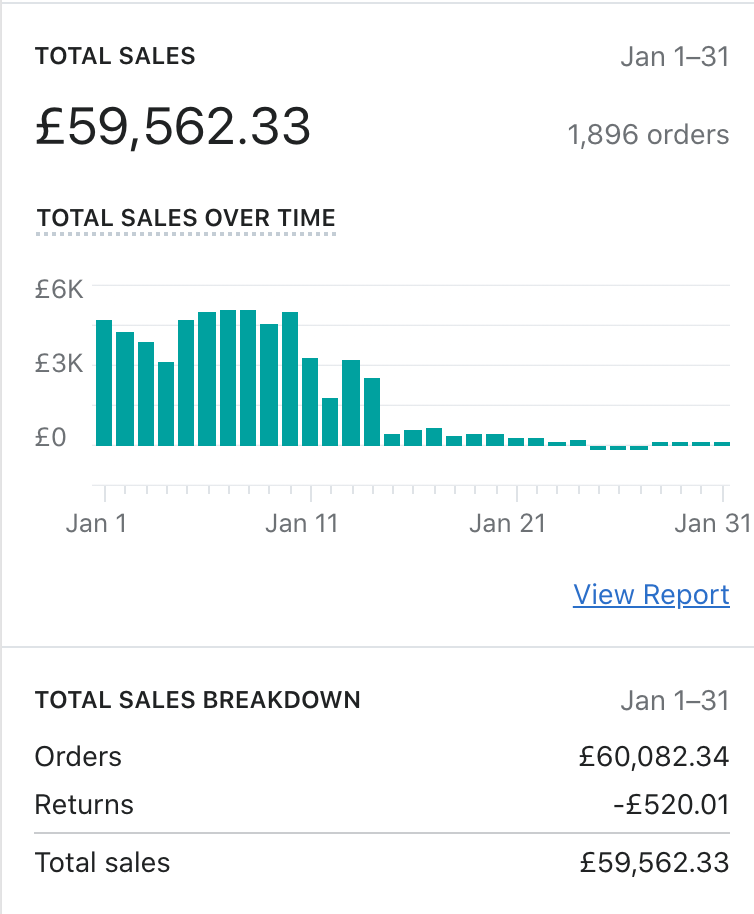Click the "Returns" row label
The height and width of the screenshot is (914, 754).
click(x=84, y=805)
